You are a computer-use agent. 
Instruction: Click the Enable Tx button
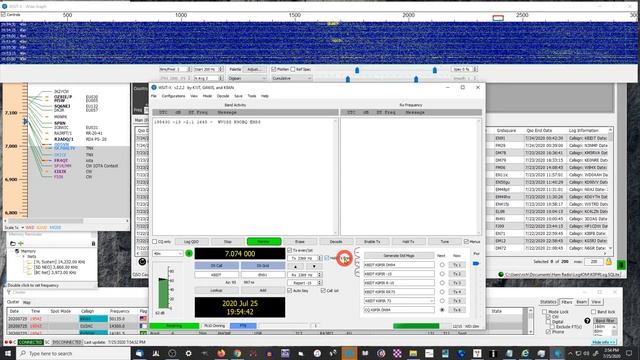[372, 242]
